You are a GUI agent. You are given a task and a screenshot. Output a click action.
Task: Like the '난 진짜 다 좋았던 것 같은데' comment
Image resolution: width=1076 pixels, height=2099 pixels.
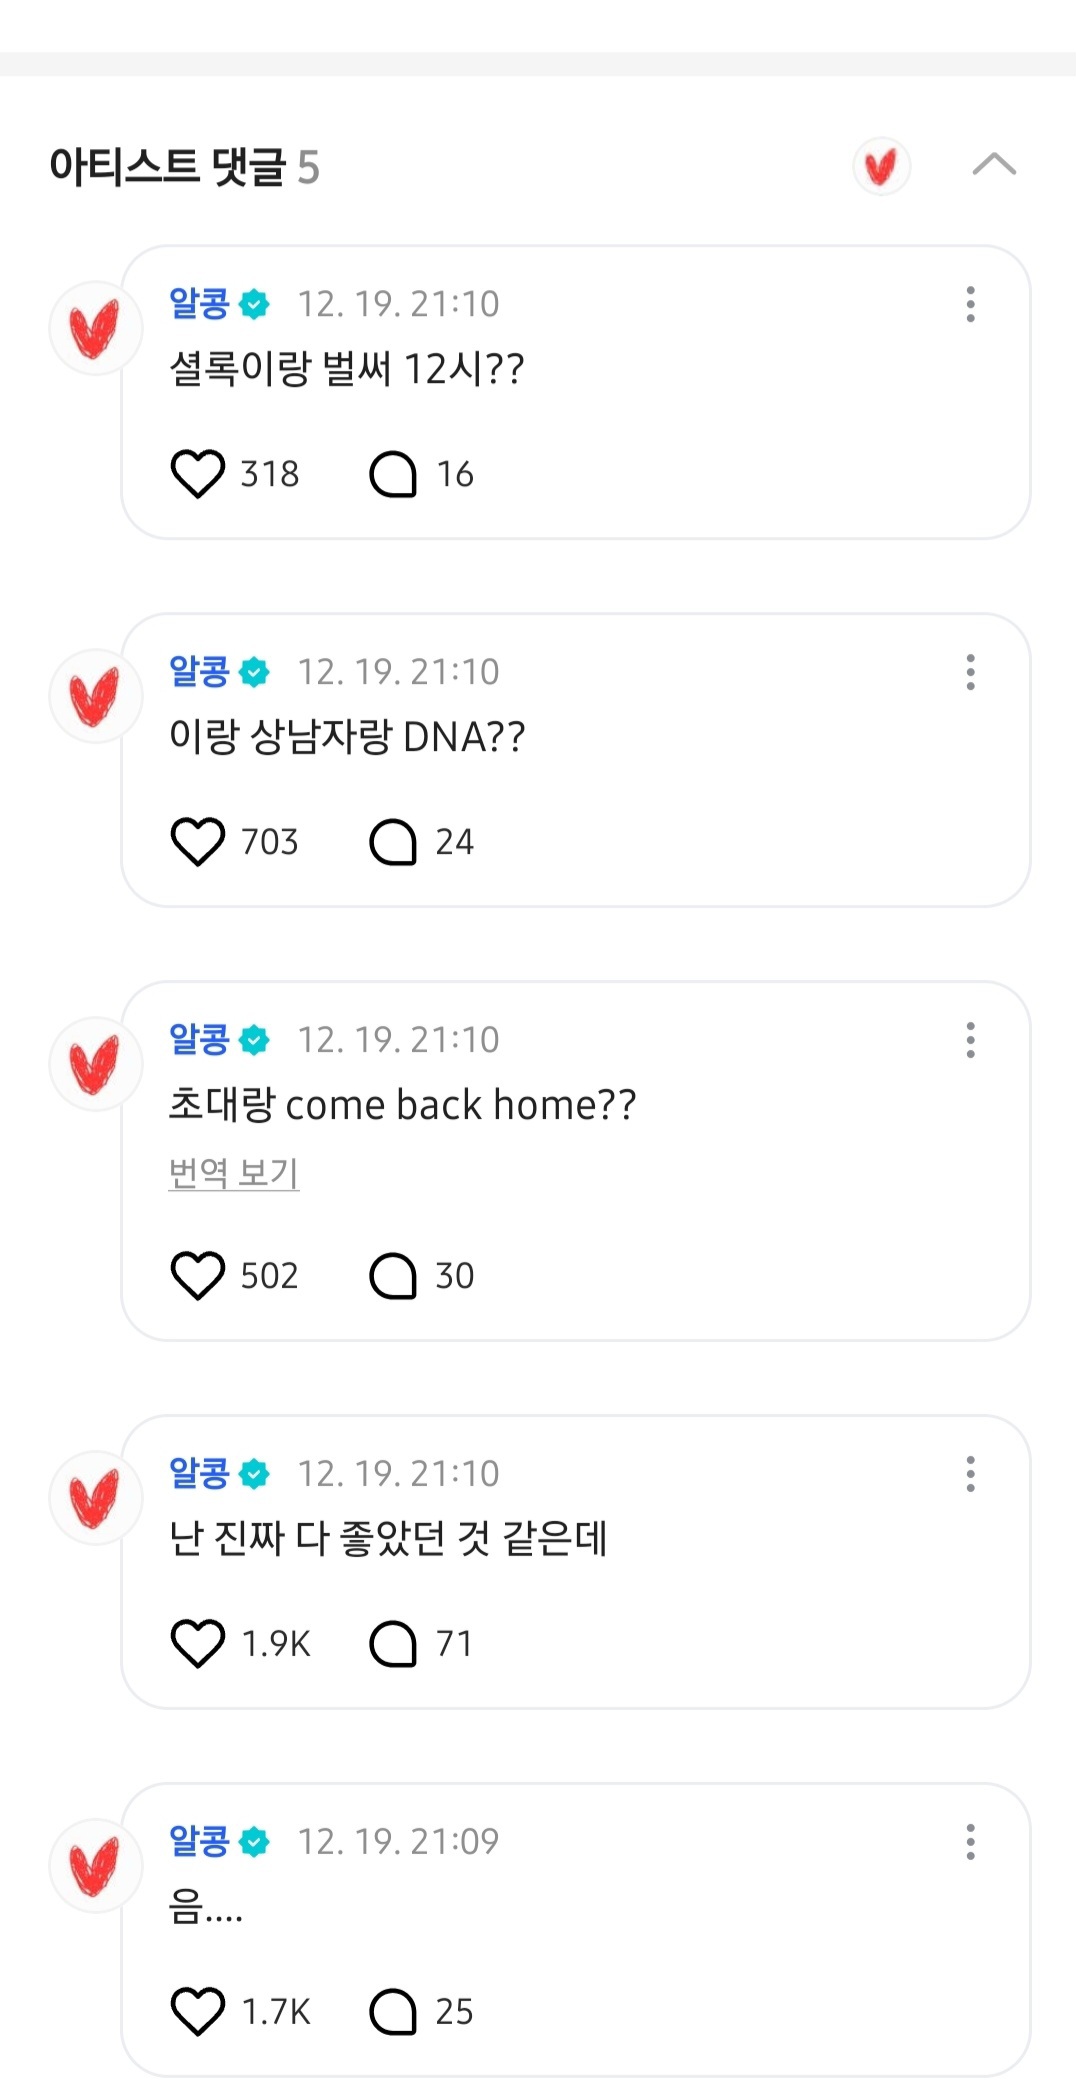[197, 1643]
